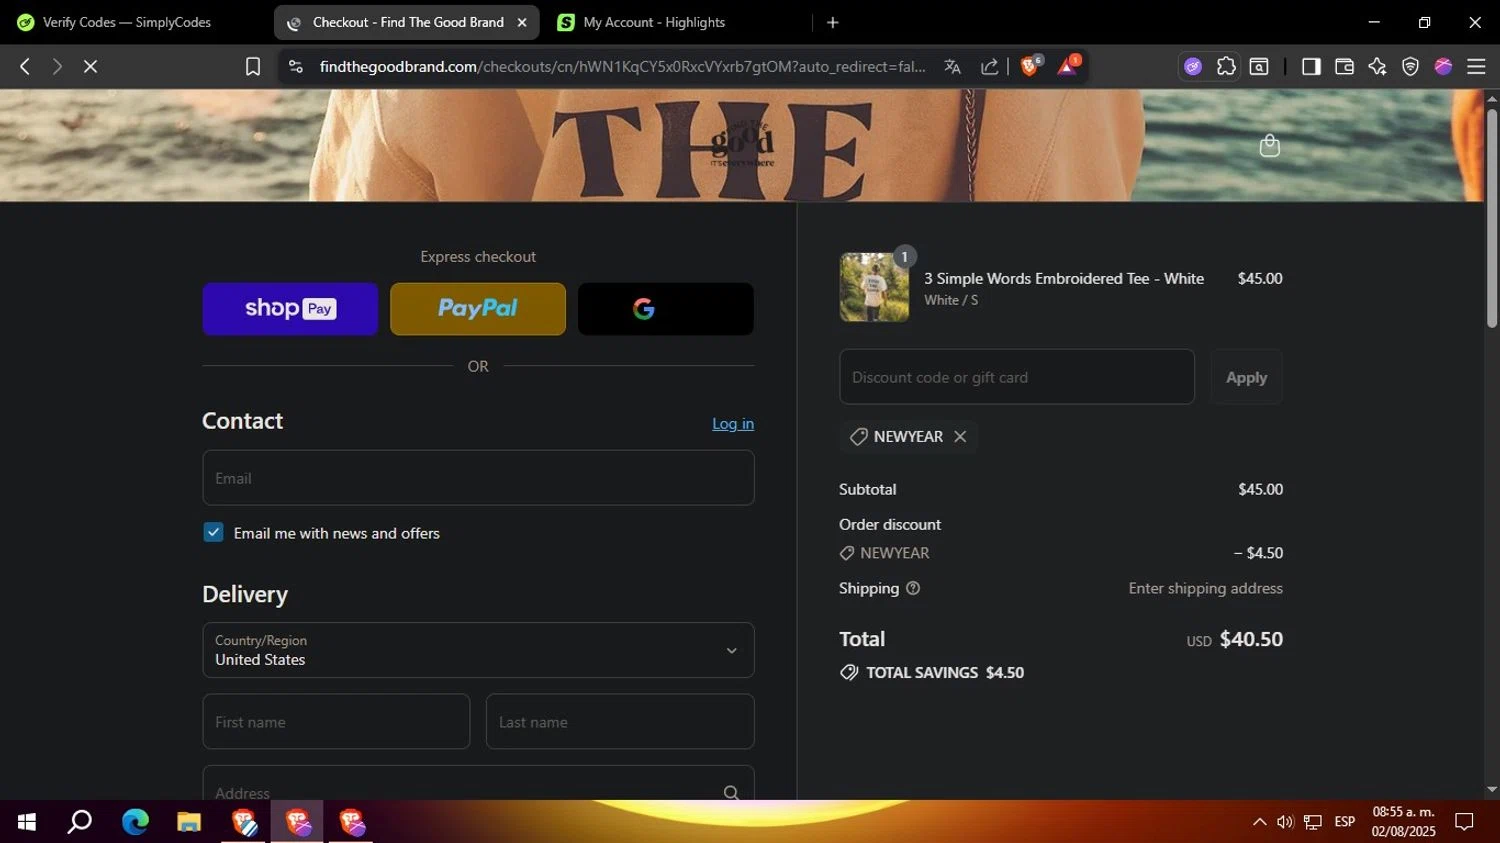1500x843 pixels.
Task: Uncheck Email me with news and offers
Action: point(213,532)
